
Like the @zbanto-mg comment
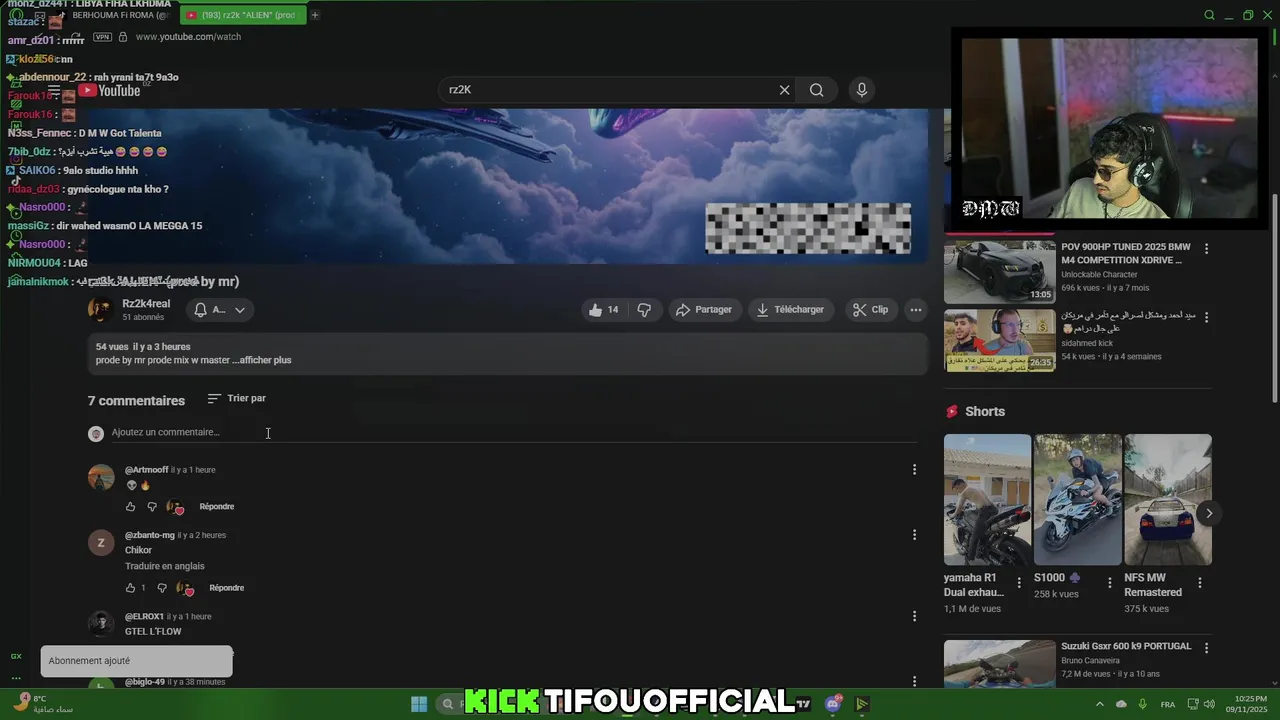(x=130, y=588)
